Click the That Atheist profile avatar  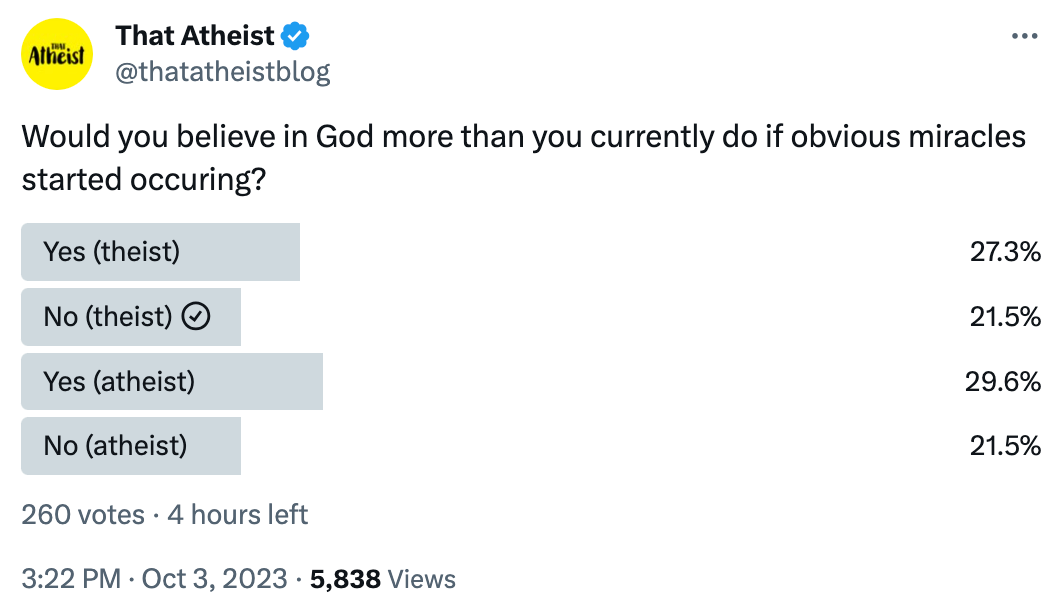click(57, 55)
